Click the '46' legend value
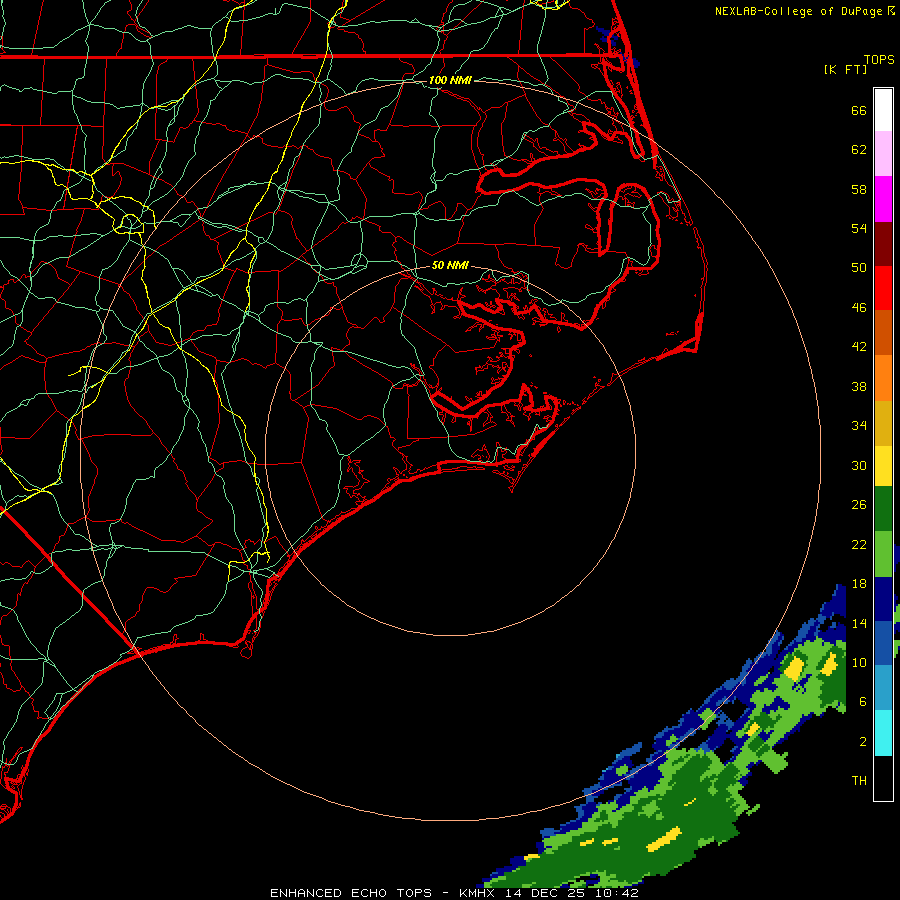This screenshot has height=900, width=900. pos(859,308)
